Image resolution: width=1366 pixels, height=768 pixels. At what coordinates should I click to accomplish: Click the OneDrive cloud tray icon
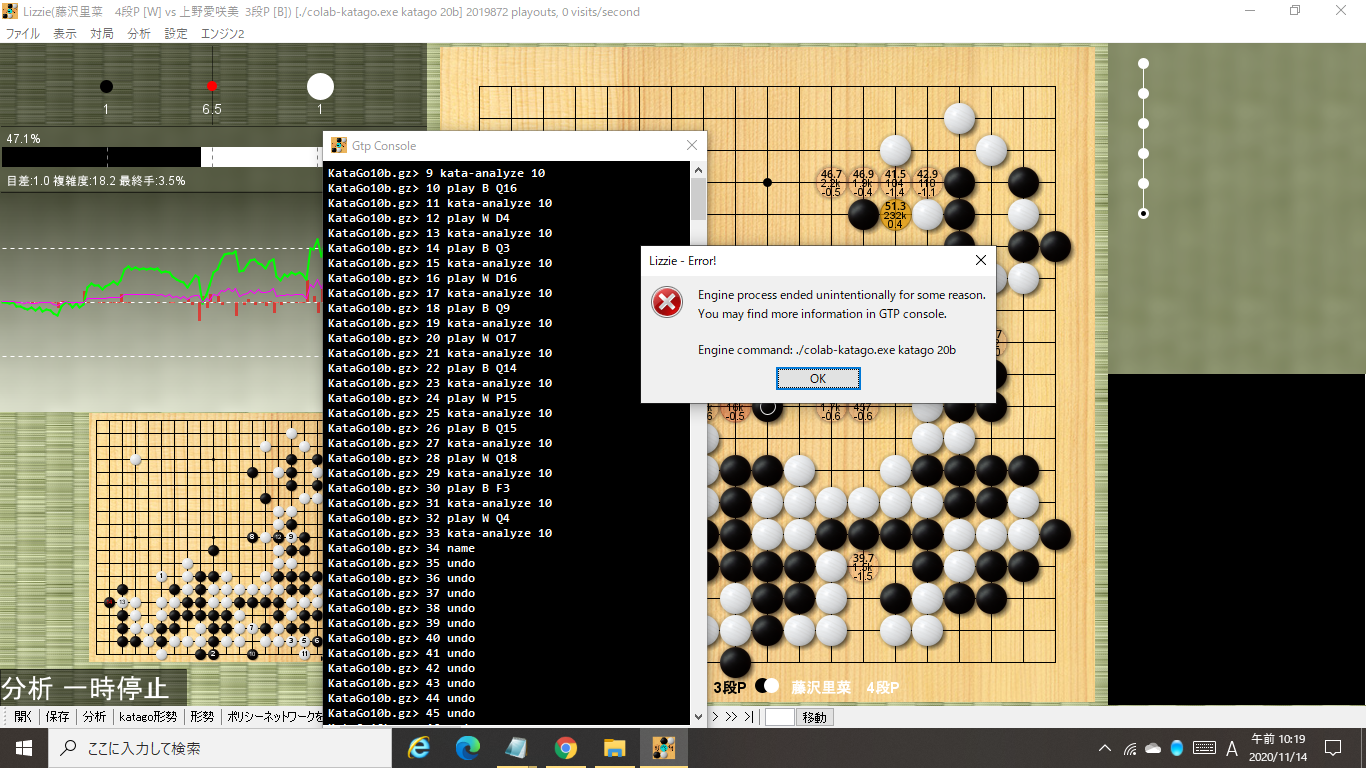pyautogui.click(x=1153, y=748)
